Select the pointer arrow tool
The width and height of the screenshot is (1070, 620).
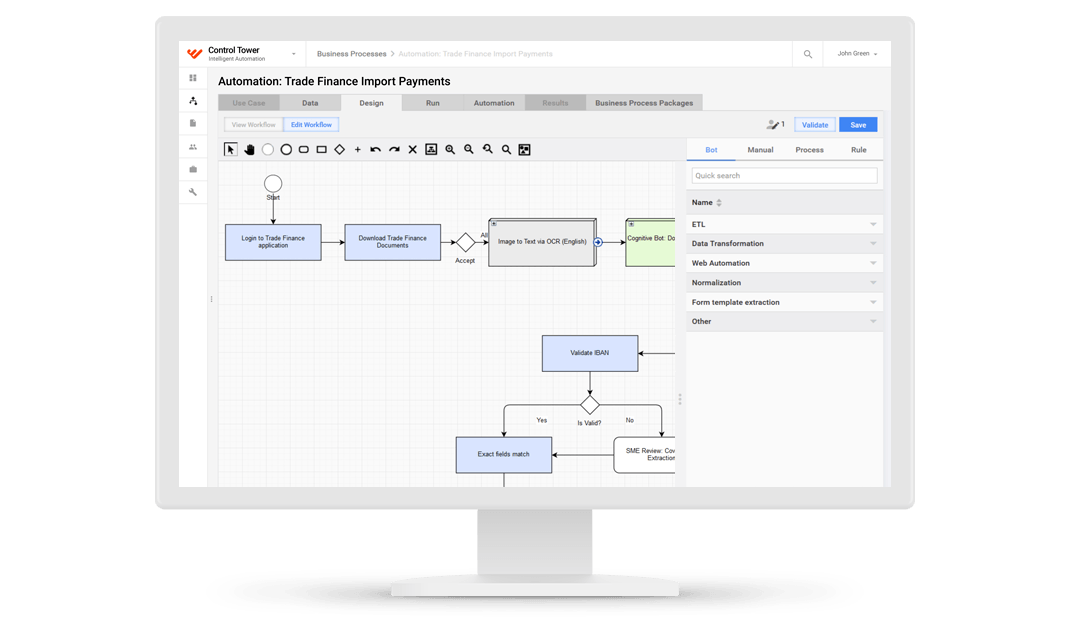pyautogui.click(x=231, y=149)
